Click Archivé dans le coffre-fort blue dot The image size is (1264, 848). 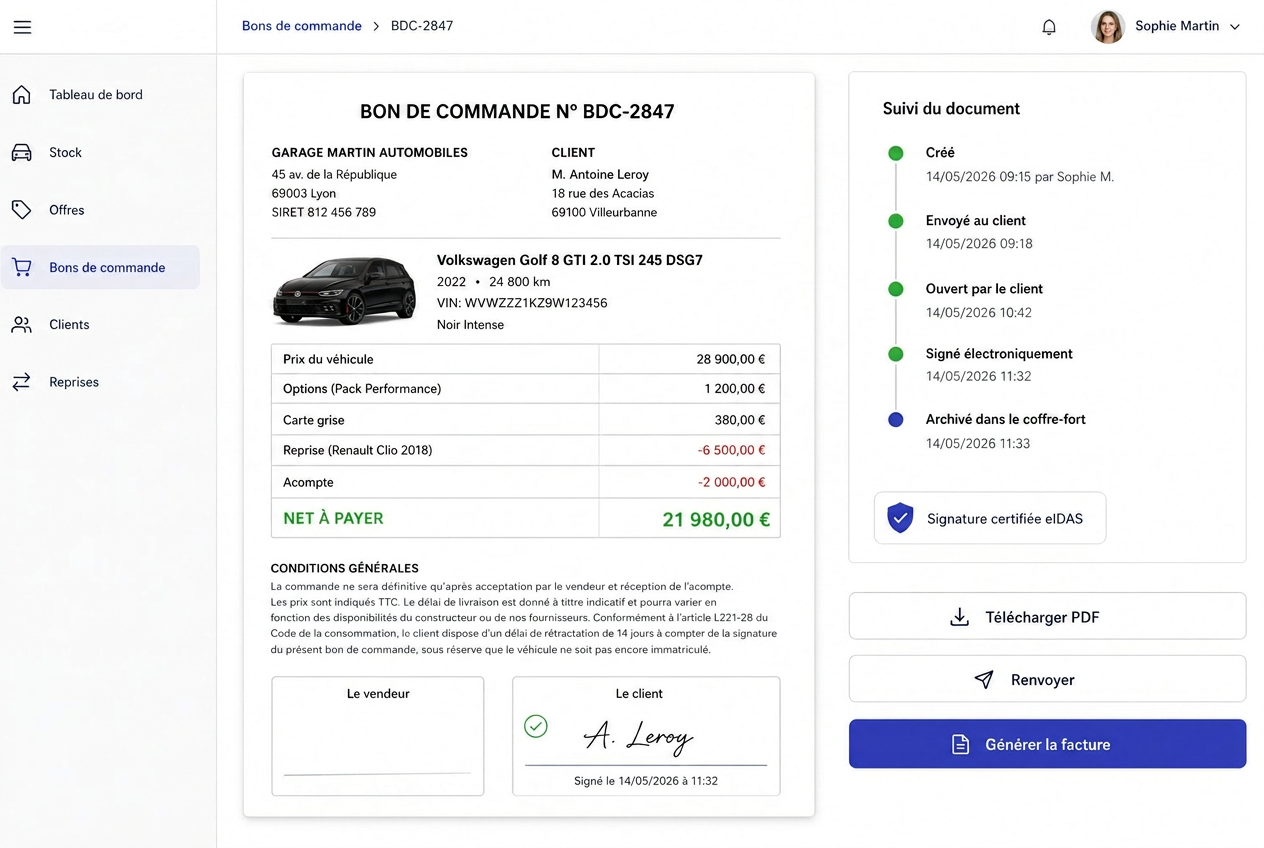coord(896,420)
